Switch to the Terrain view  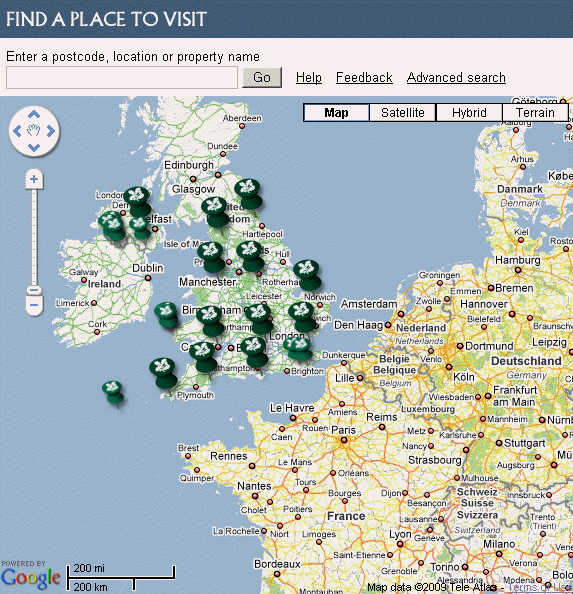[x=535, y=113]
